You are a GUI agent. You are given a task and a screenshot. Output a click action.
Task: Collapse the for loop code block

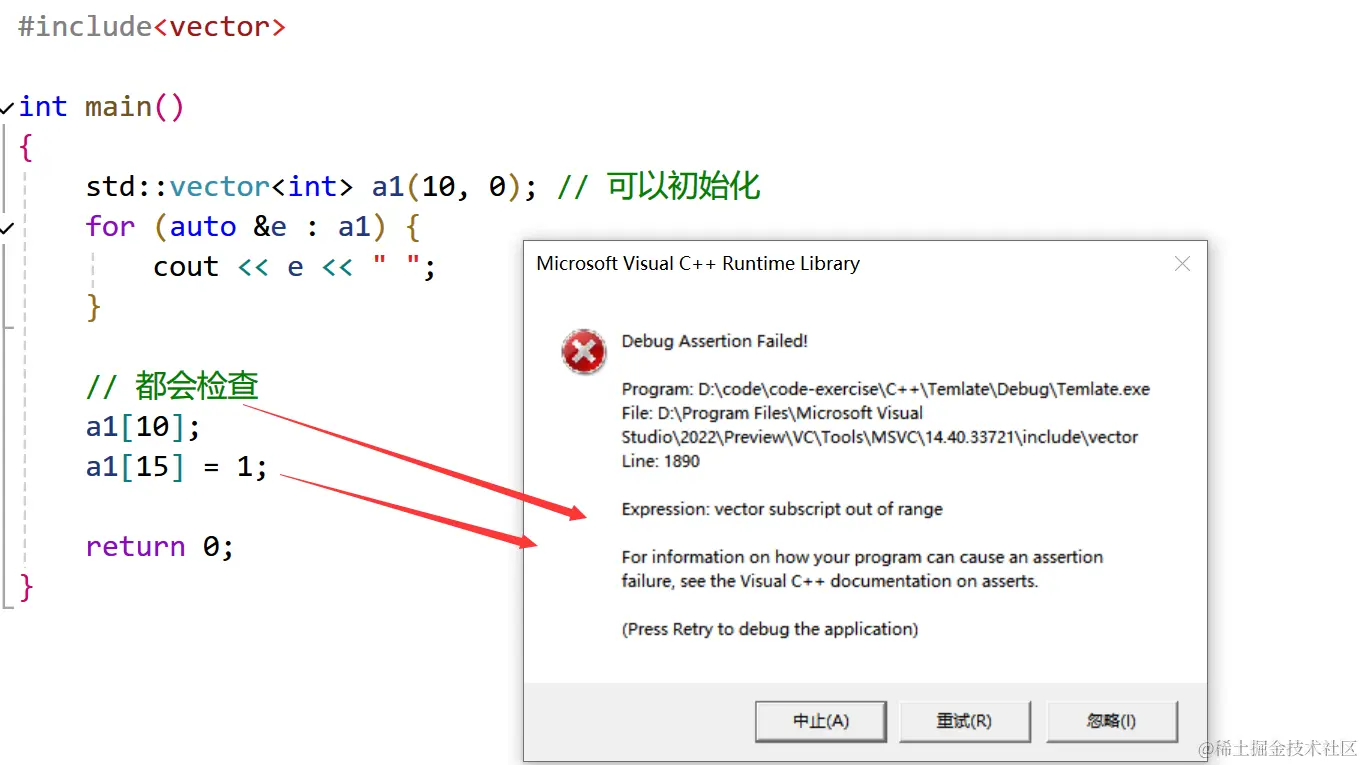(x=7, y=228)
